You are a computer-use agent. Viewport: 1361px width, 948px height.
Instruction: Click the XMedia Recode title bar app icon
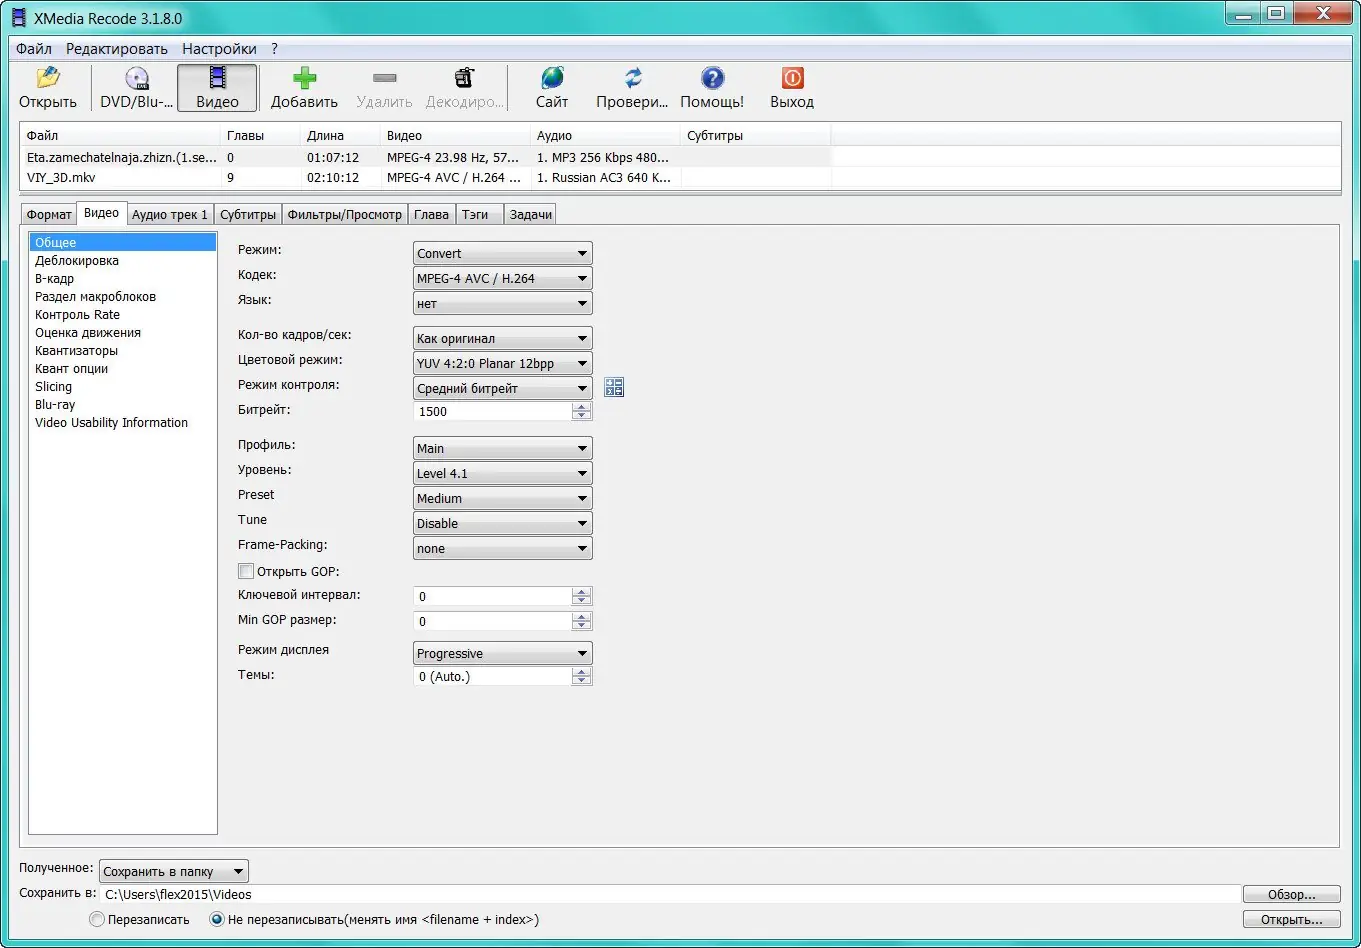(x=18, y=18)
